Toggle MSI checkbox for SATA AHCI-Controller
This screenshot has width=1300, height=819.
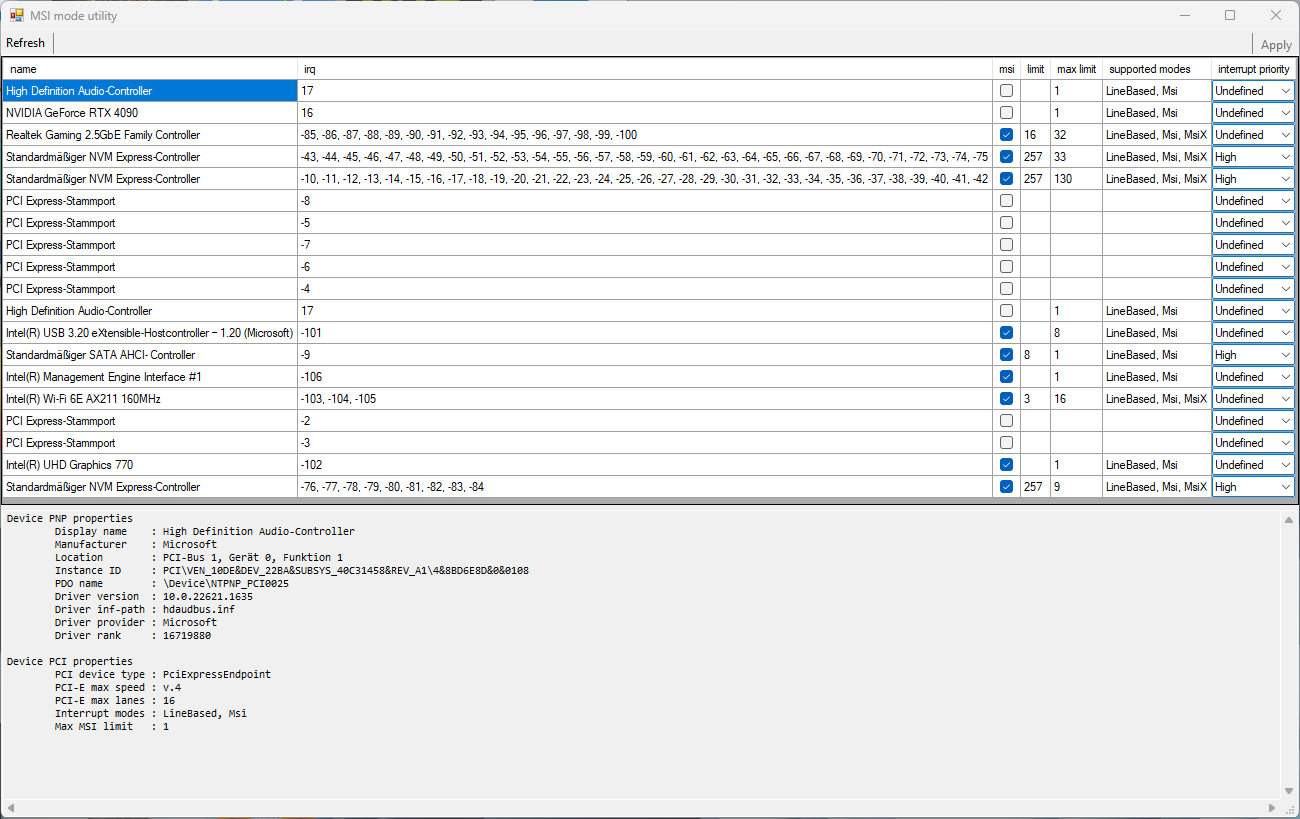[1006, 355]
